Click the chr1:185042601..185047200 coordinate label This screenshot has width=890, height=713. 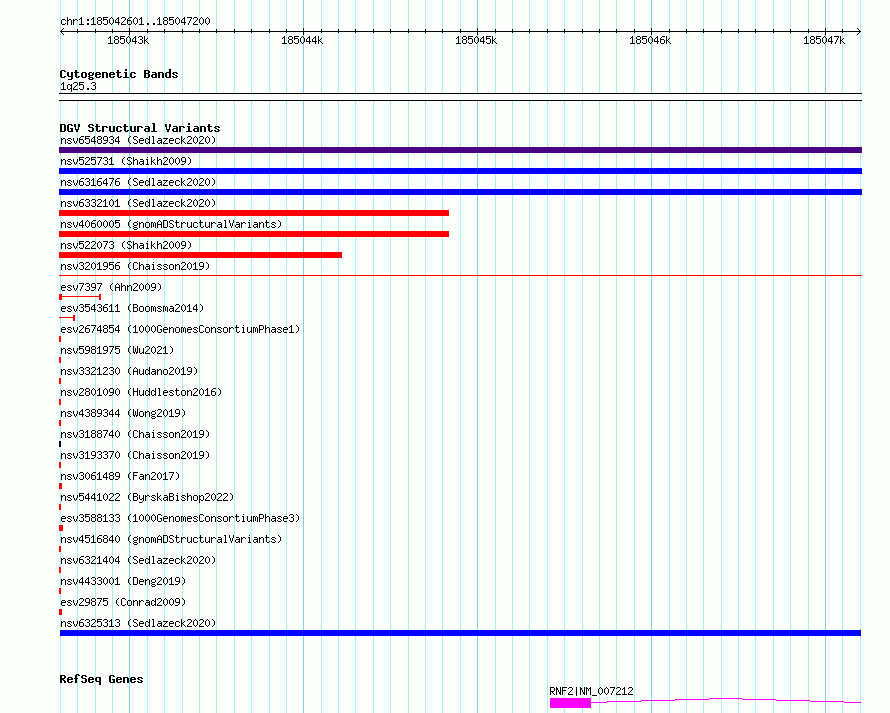click(x=135, y=21)
